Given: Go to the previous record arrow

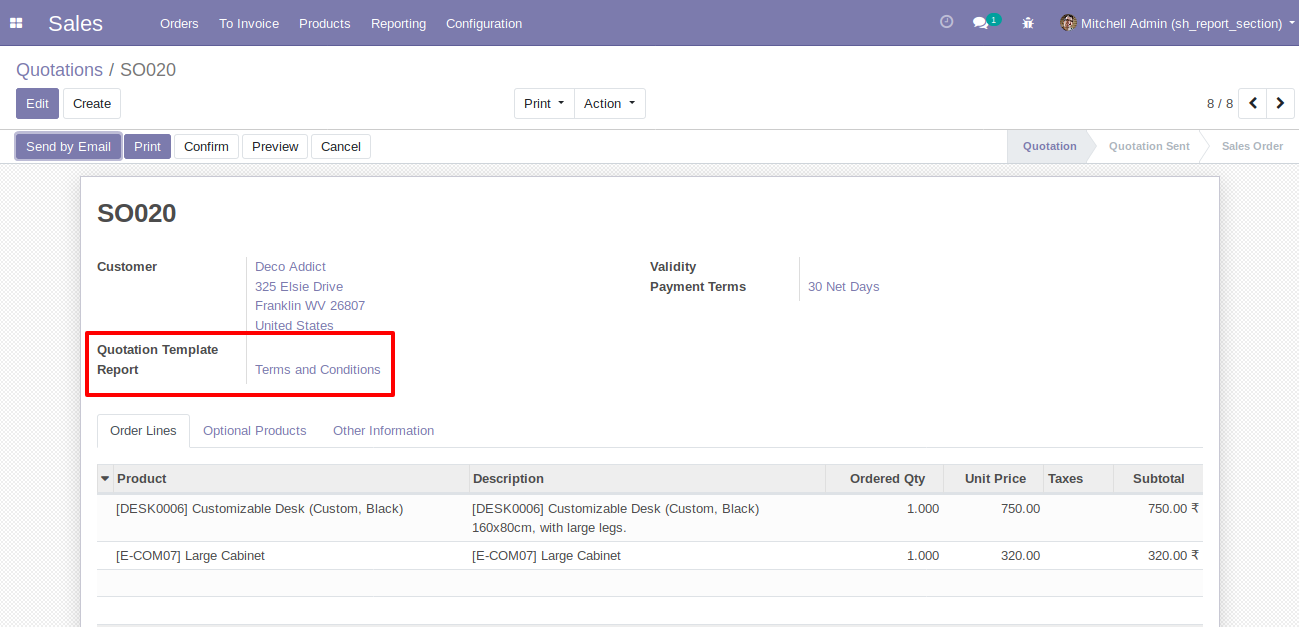Looking at the screenshot, I should point(1253,103).
